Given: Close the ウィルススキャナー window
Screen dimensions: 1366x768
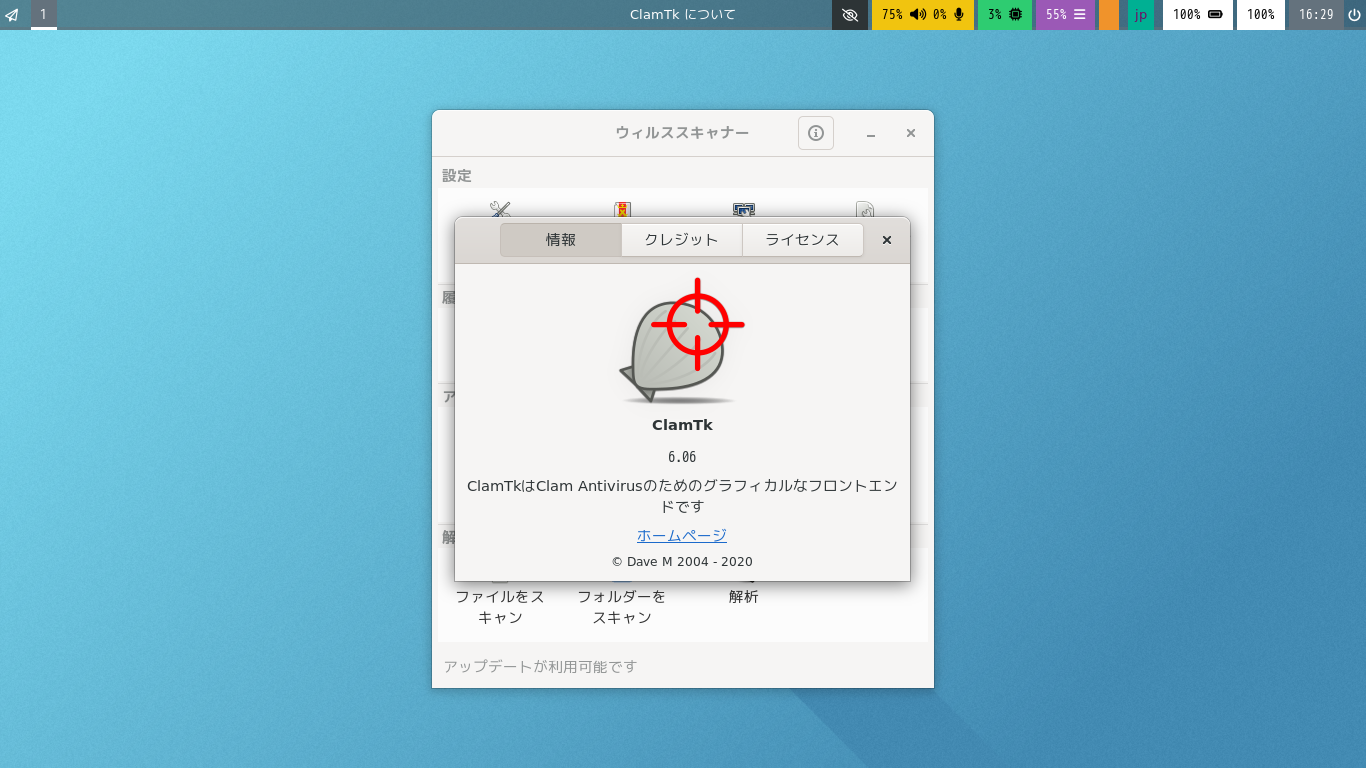Looking at the screenshot, I should click(x=911, y=133).
